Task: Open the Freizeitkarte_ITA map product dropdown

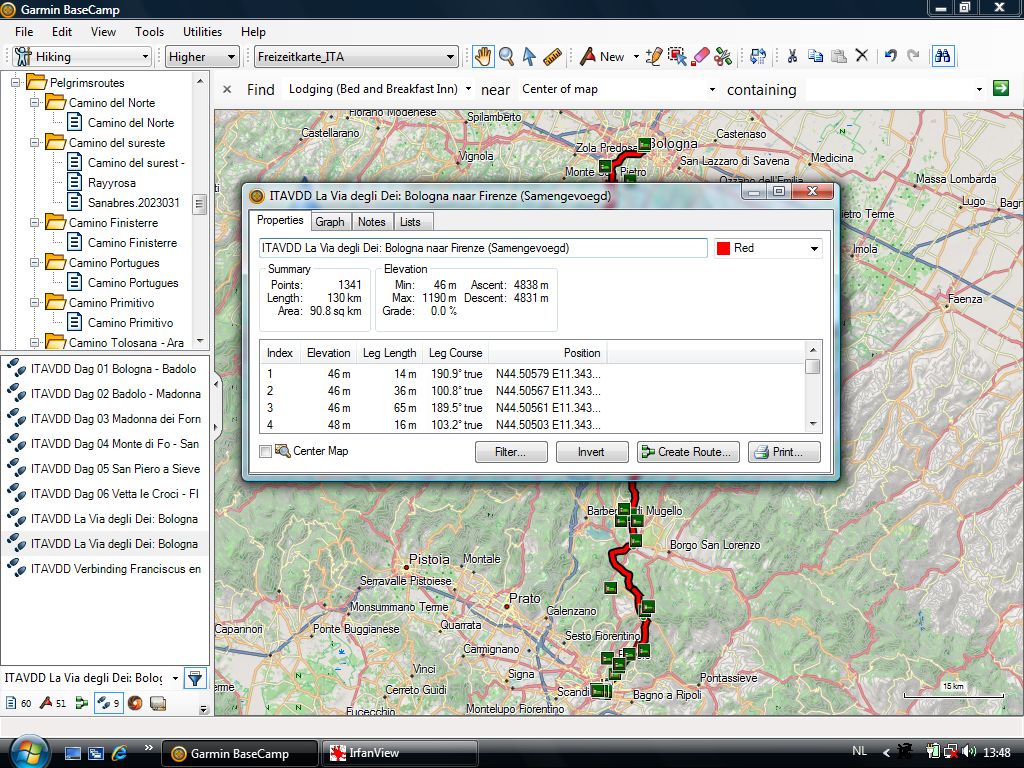Action: [x=355, y=57]
